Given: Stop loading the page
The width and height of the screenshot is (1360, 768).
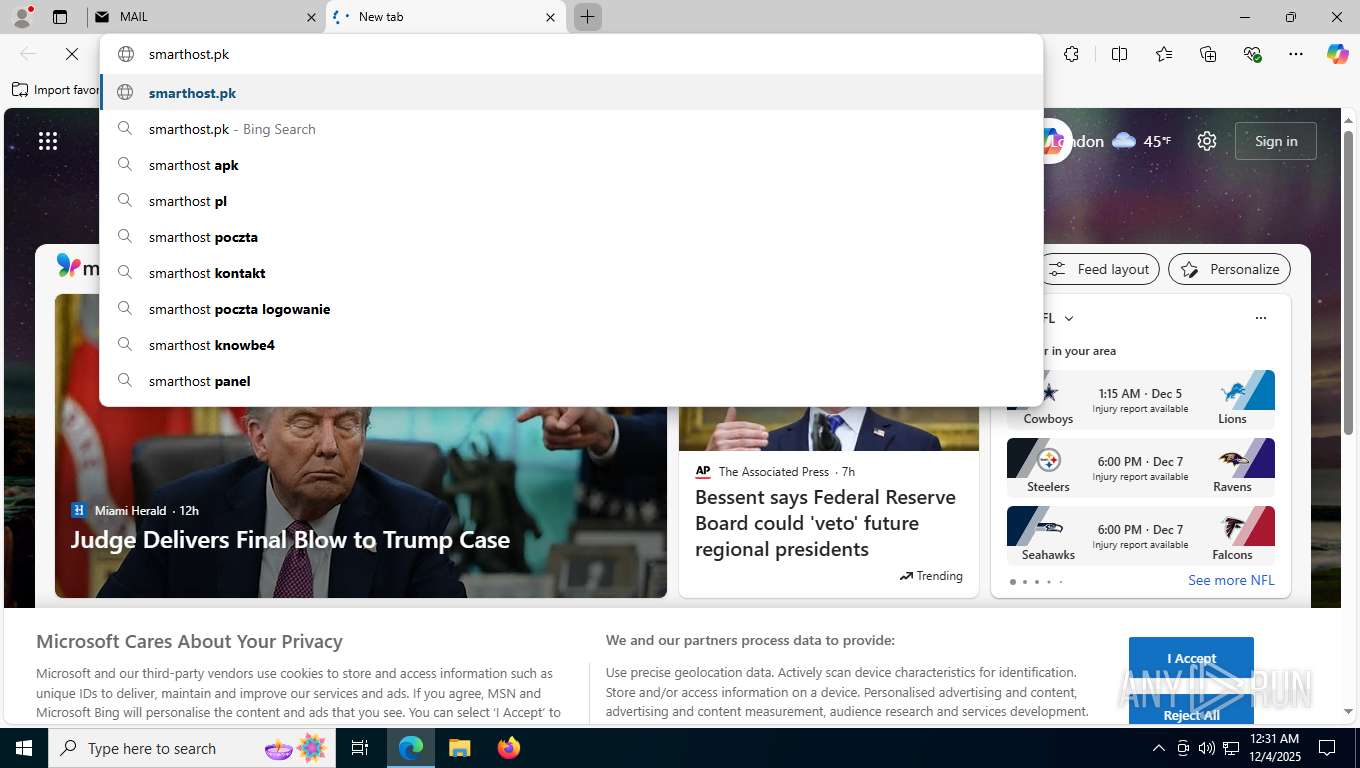Looking at the screenshot, I should 71,54.
